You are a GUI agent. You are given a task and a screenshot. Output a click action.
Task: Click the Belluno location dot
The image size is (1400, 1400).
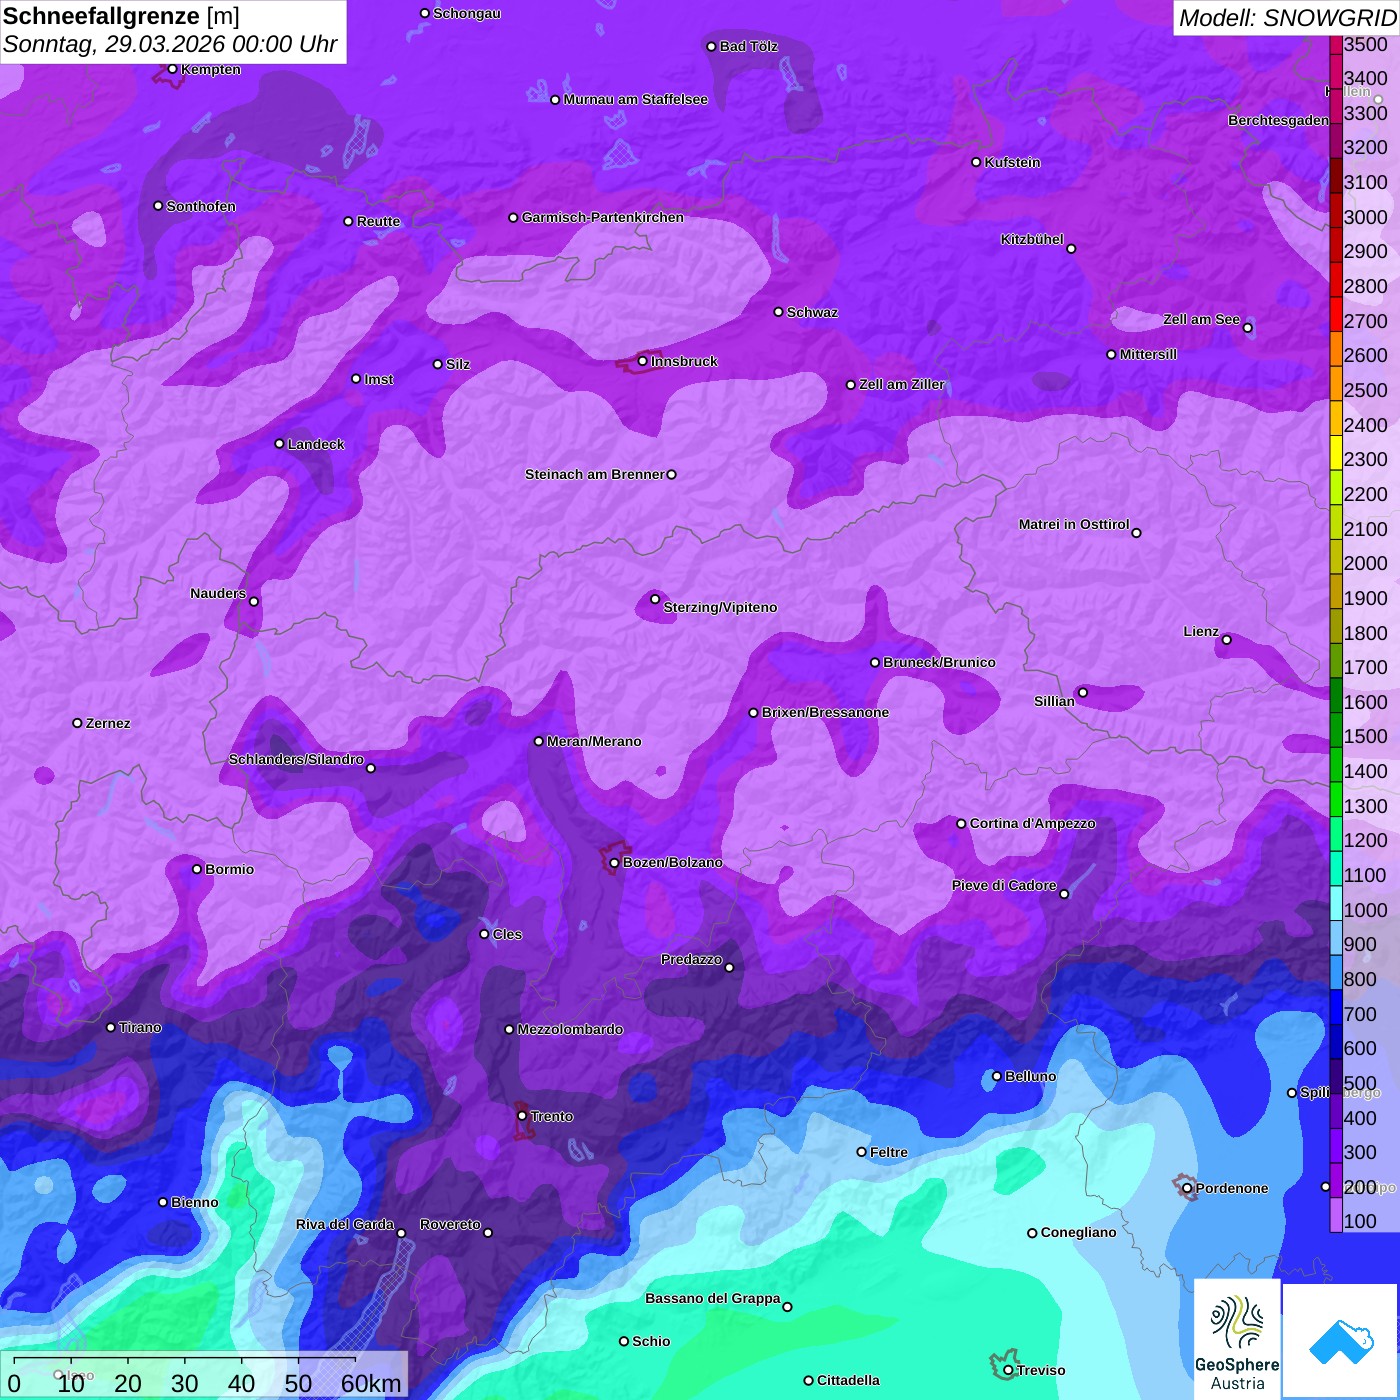click(x=996, y=1076)
